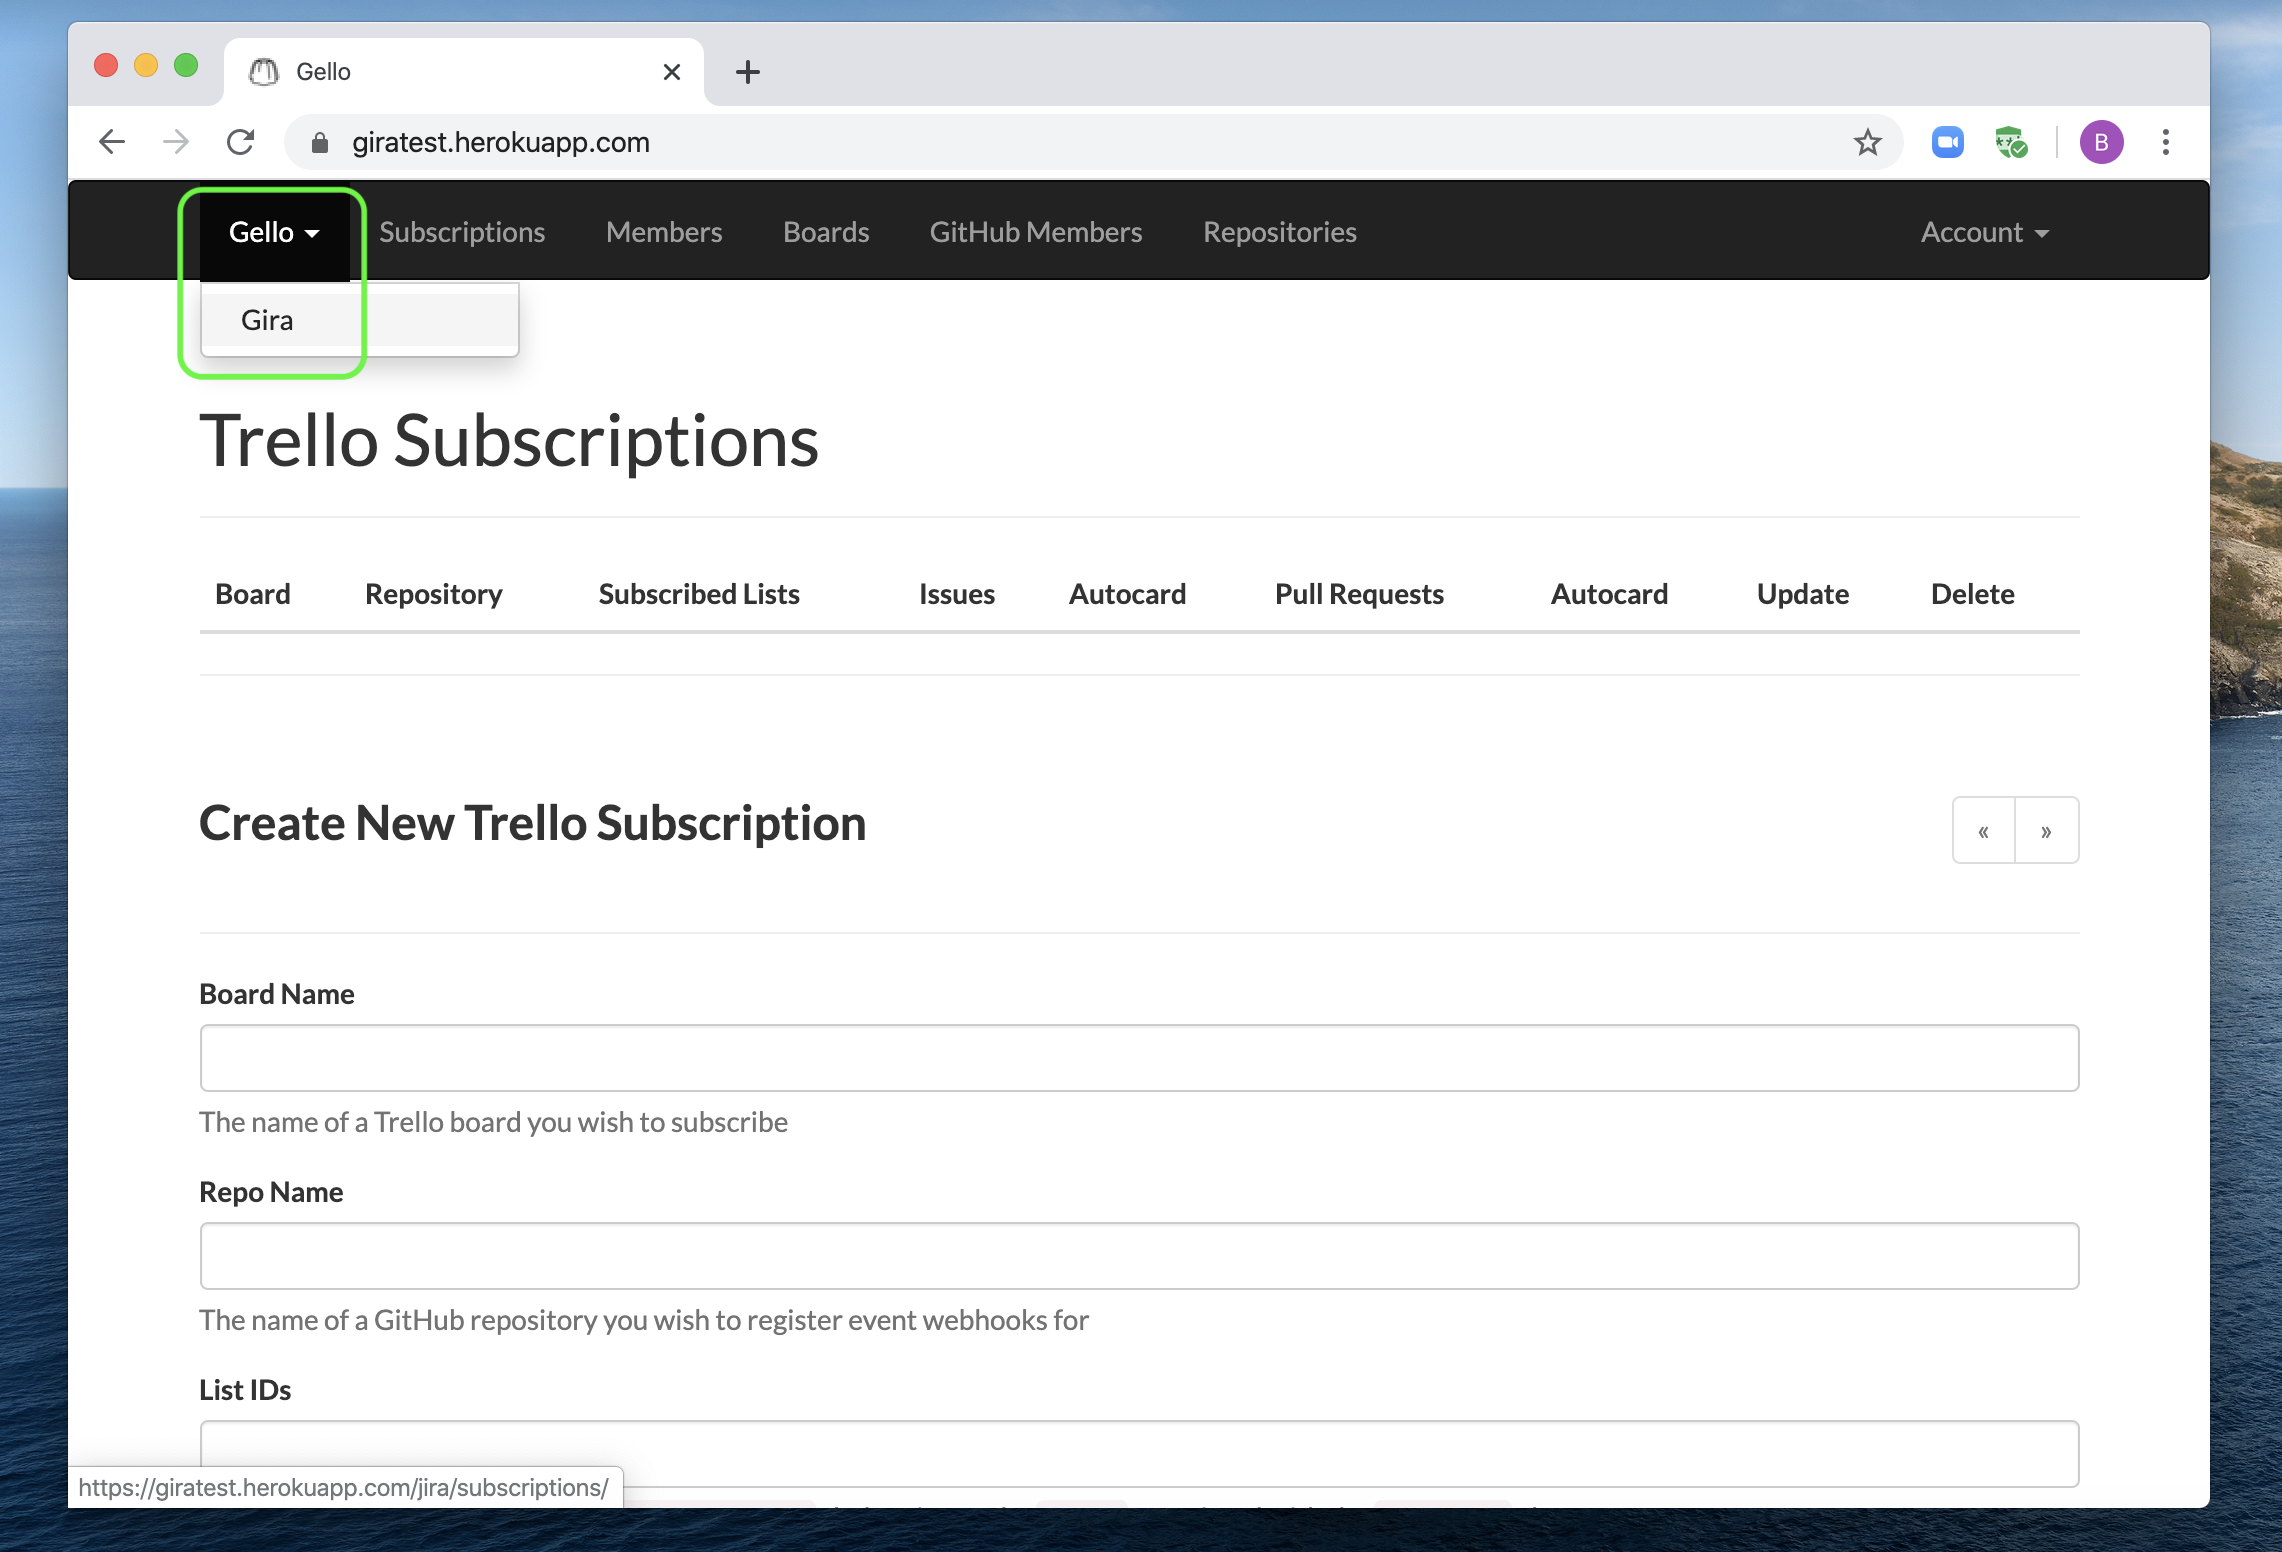Click the next page » button

pos(2047,830)
